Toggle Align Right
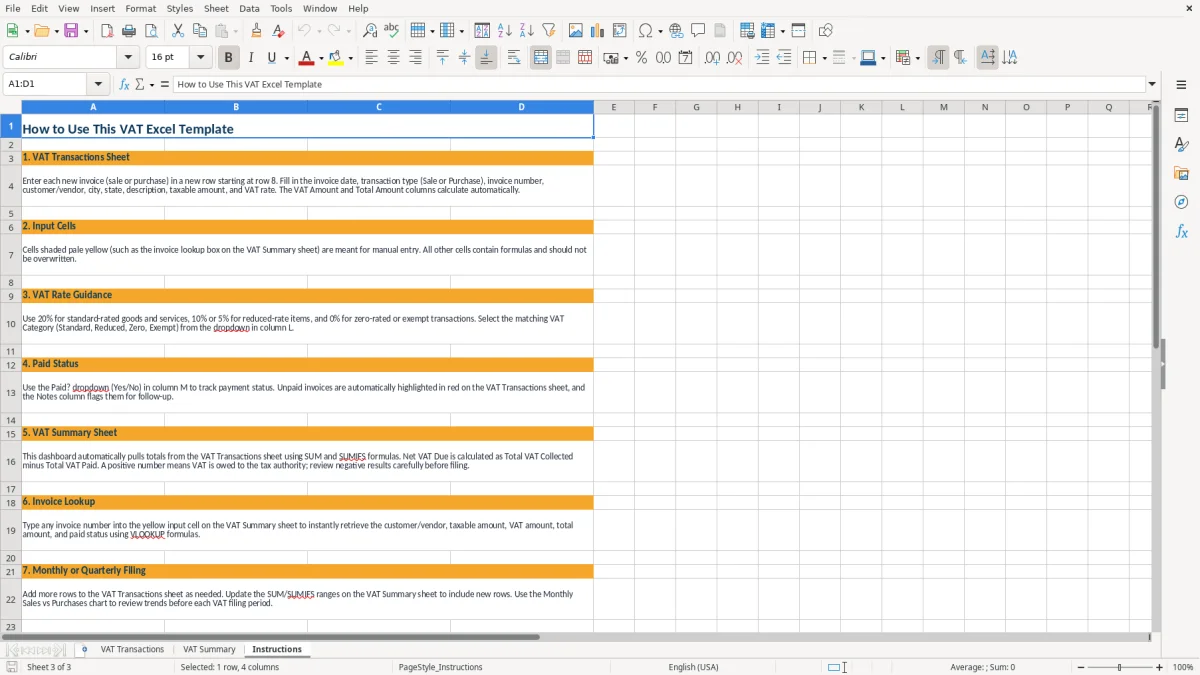This screenshot has height=675, width=1200. click(x=415, y=58)
